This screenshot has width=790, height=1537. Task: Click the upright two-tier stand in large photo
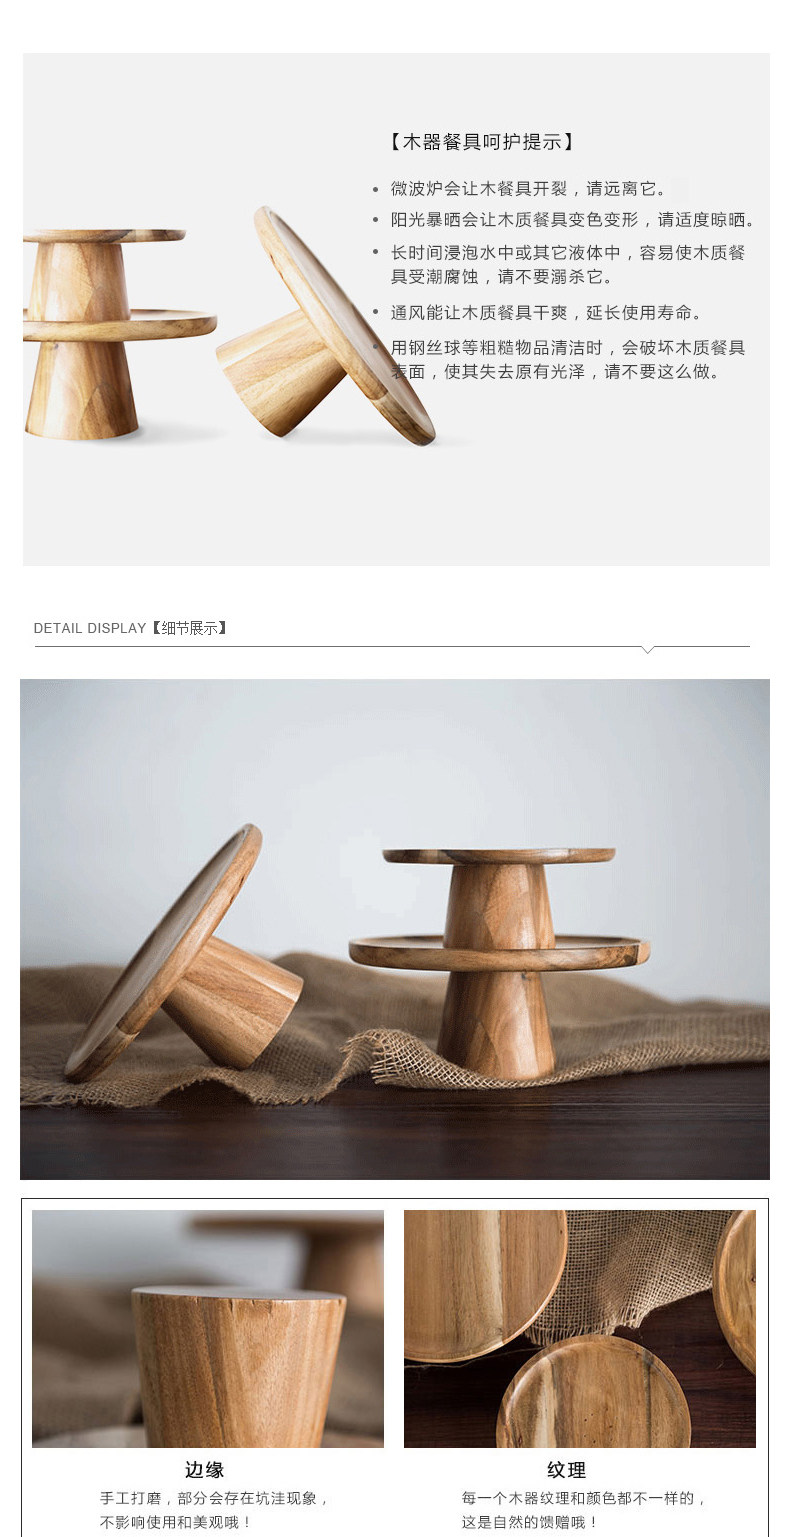pos(499,963)
